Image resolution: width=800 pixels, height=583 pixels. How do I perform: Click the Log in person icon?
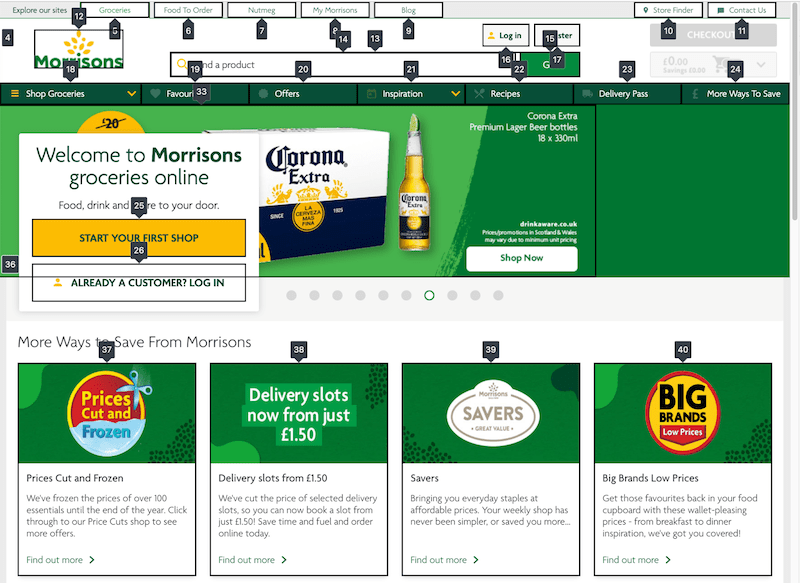[491, 36]
